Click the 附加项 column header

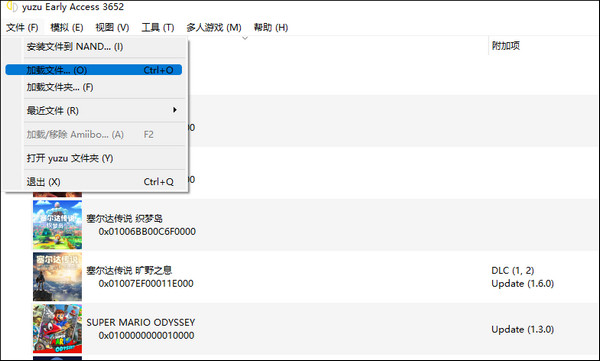click(505, 46)
